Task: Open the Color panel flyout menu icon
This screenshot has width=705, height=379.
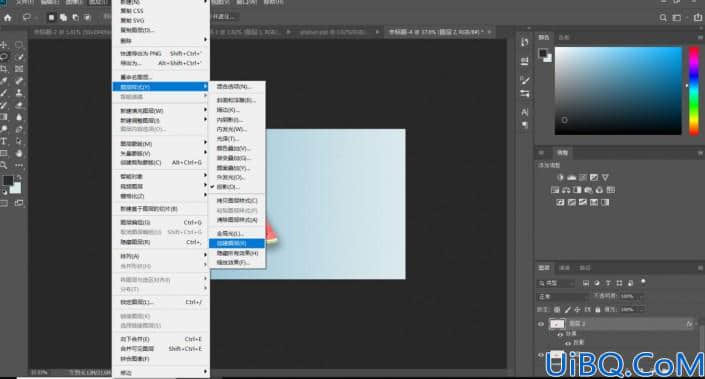Action: click(x=700, y=37)
